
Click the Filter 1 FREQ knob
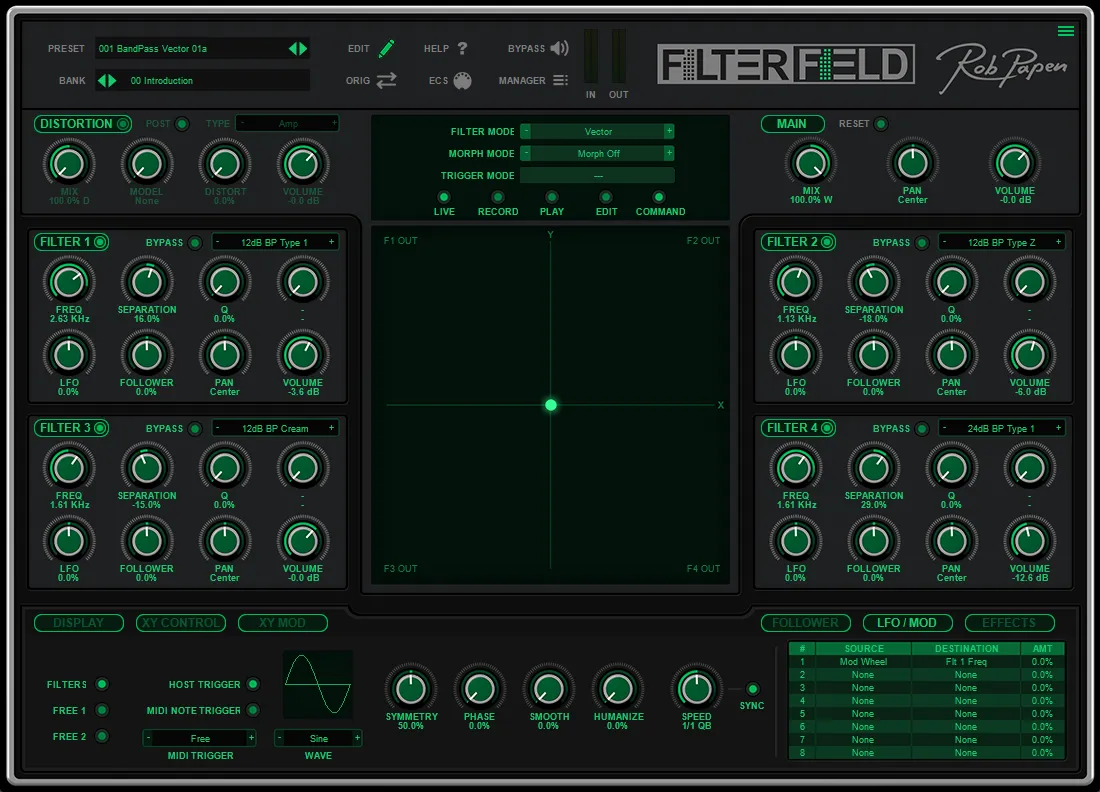pyautogui.click(x=69, y=282)
